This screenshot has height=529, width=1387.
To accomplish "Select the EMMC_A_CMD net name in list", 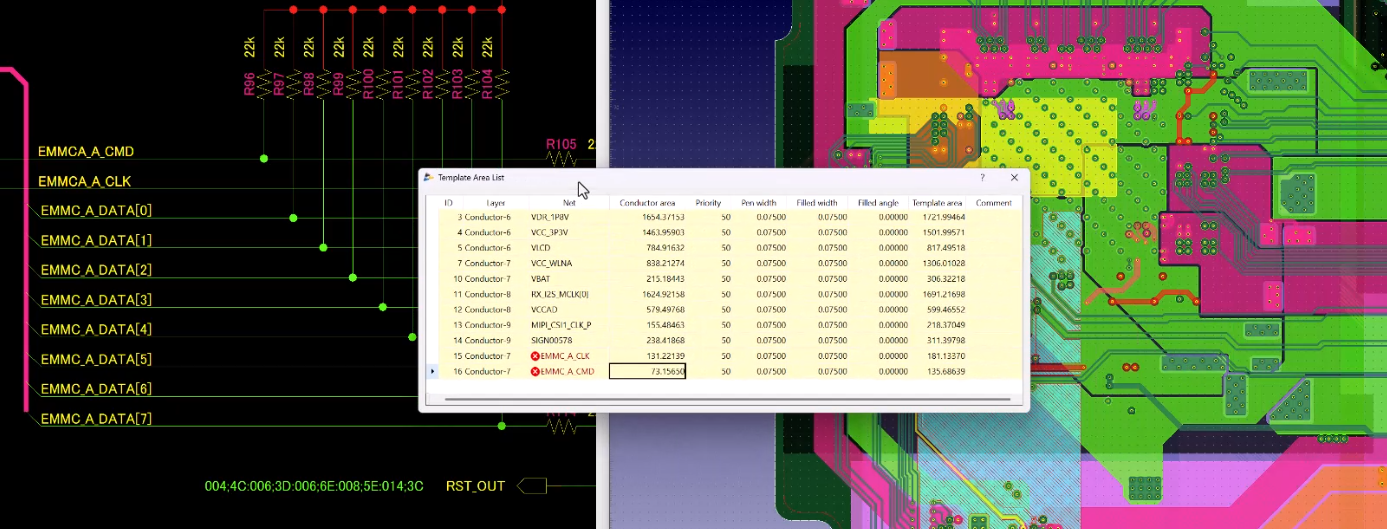I will pos(568,372).
